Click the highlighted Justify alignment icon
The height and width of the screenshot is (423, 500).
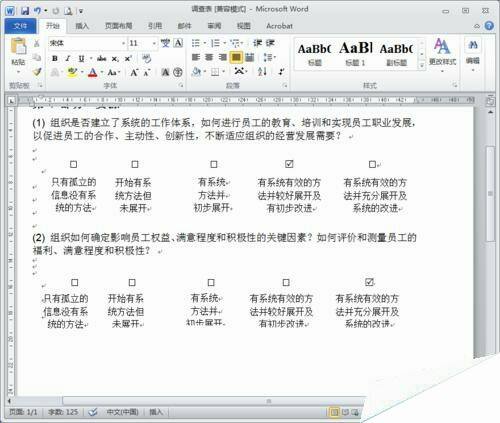[236, 57]
